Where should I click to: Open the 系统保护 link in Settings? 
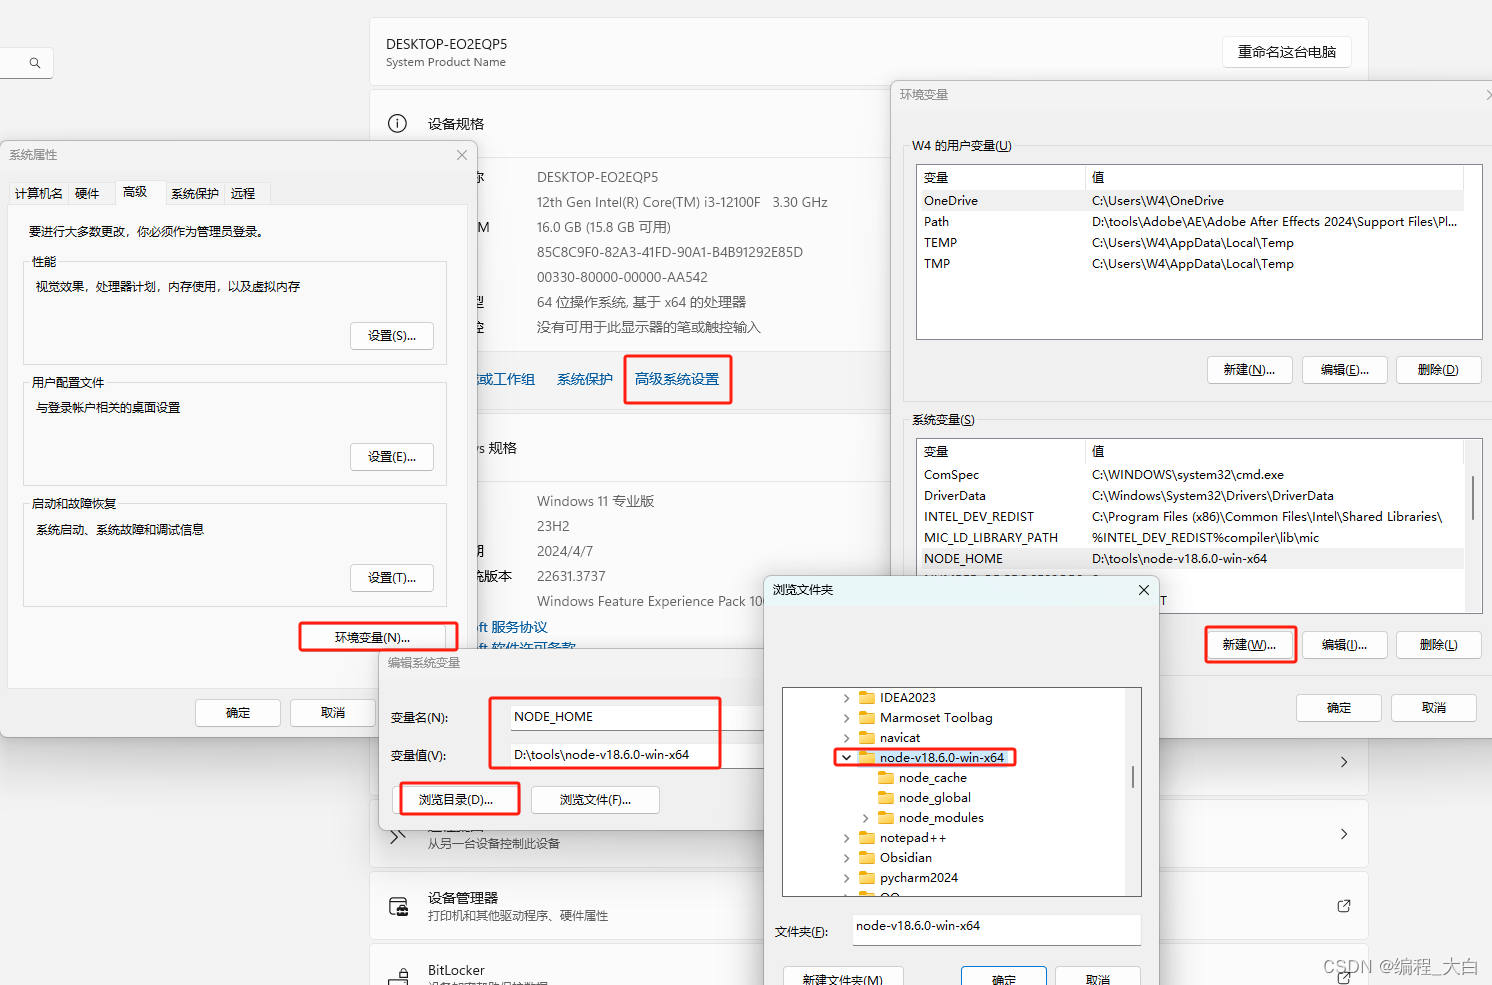point(585,379)
